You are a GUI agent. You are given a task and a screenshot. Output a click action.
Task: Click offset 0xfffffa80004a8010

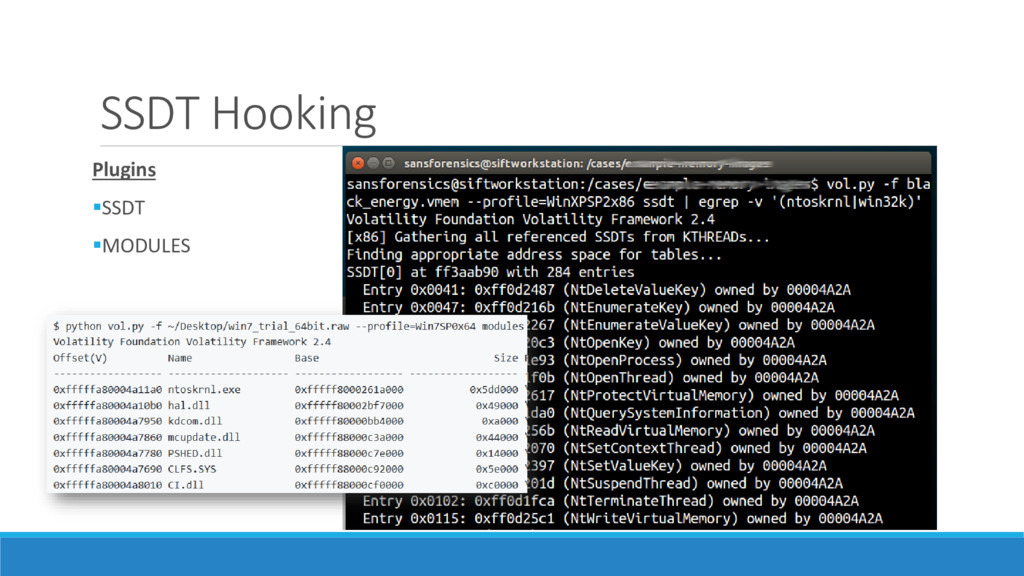(x=107, y=485)
